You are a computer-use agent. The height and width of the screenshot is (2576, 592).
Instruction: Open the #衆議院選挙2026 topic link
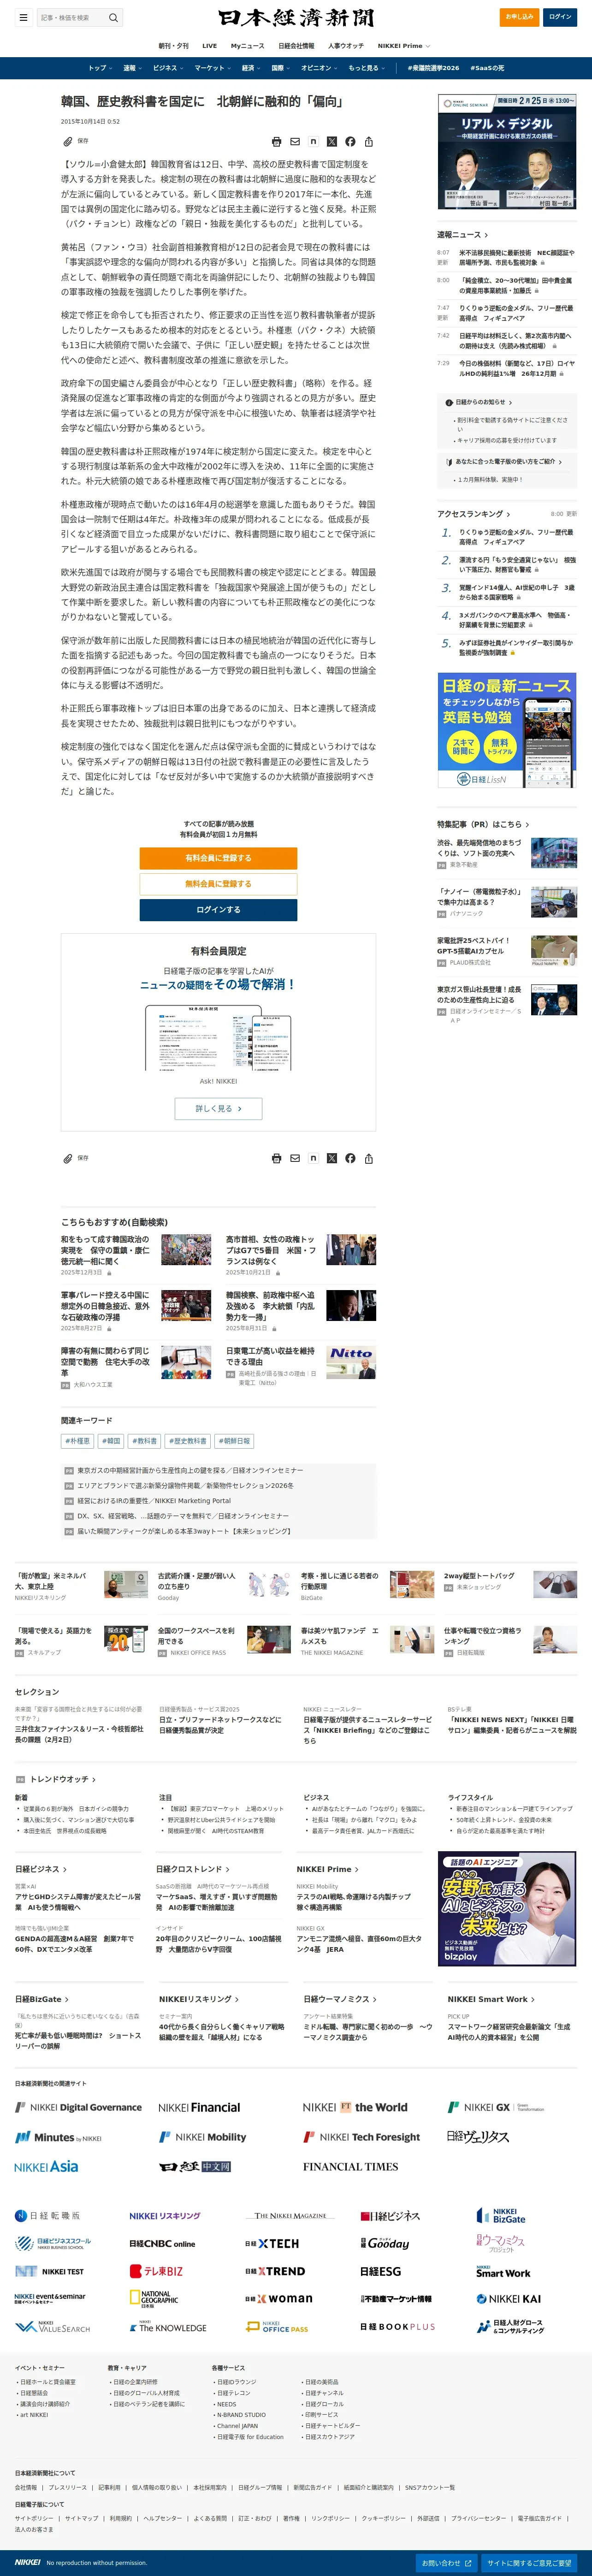pyautogui.click(x=434, y=68)
